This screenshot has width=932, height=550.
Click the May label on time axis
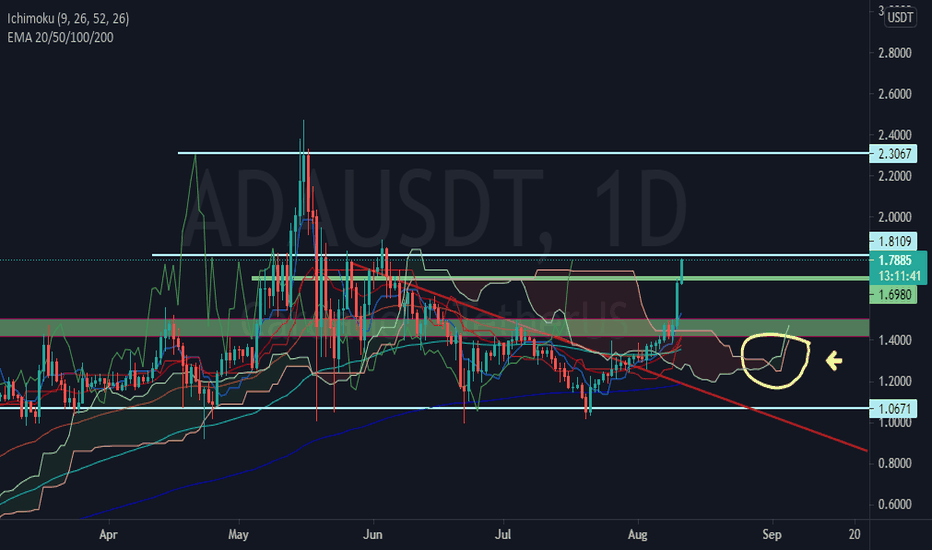(x=238, y=535)
